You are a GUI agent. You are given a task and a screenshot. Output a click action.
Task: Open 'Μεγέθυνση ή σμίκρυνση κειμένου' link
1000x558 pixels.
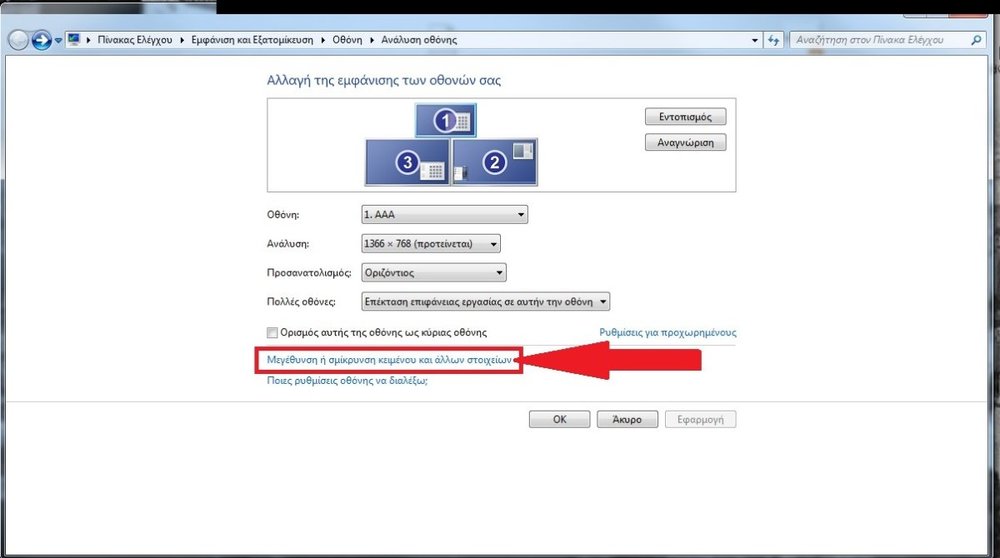pos(389,358)
